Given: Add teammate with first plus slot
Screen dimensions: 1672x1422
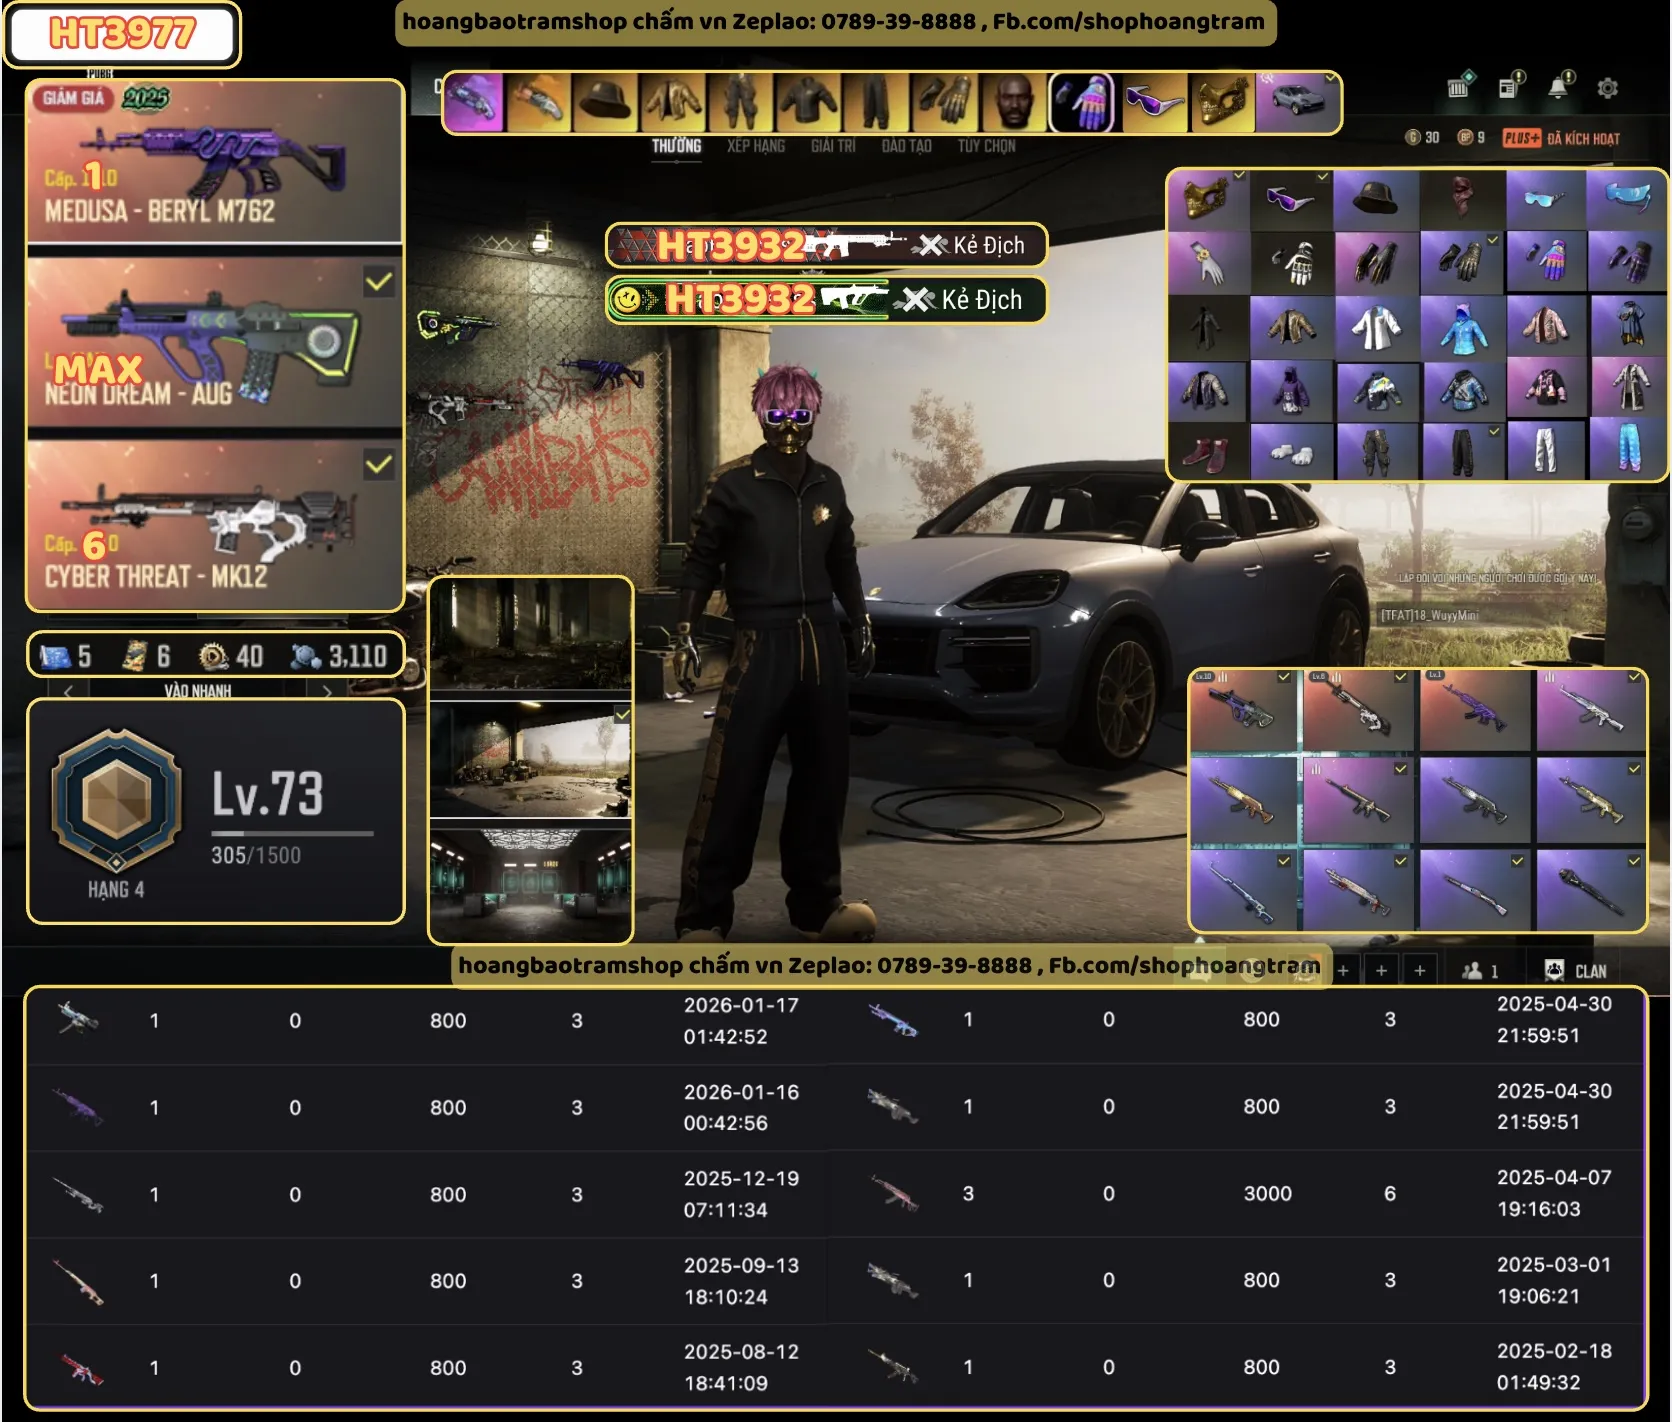Looking at the screenshot, I should 1343,970.
